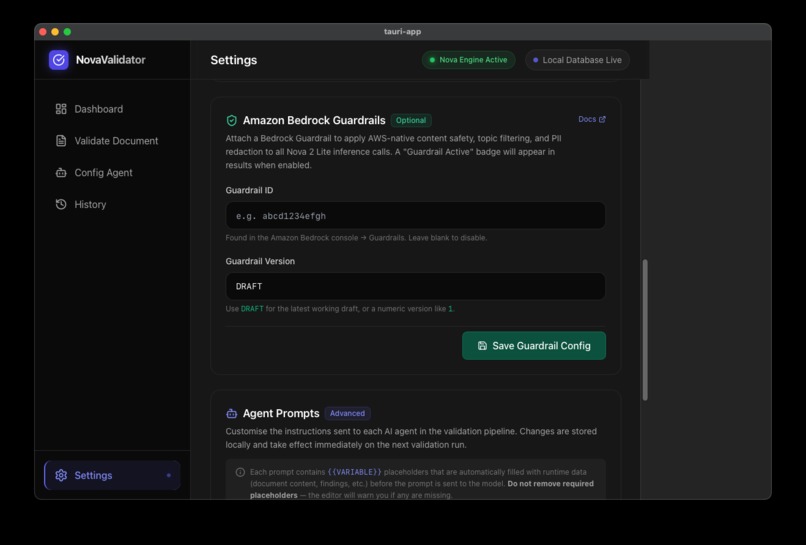Go to Validate Document

coord(112,141)
